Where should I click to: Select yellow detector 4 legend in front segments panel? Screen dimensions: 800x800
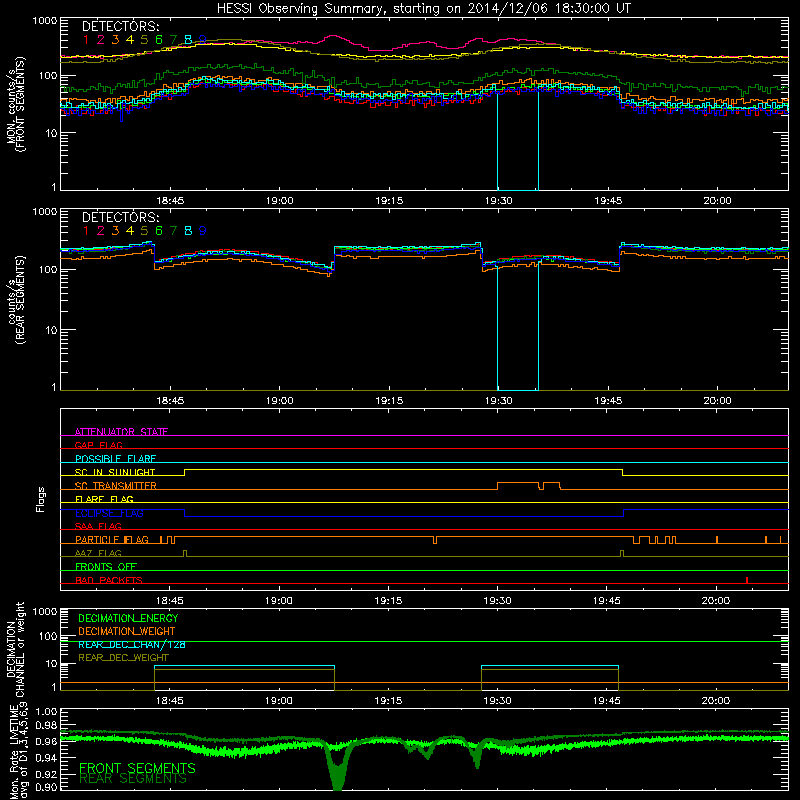[130, 40]
